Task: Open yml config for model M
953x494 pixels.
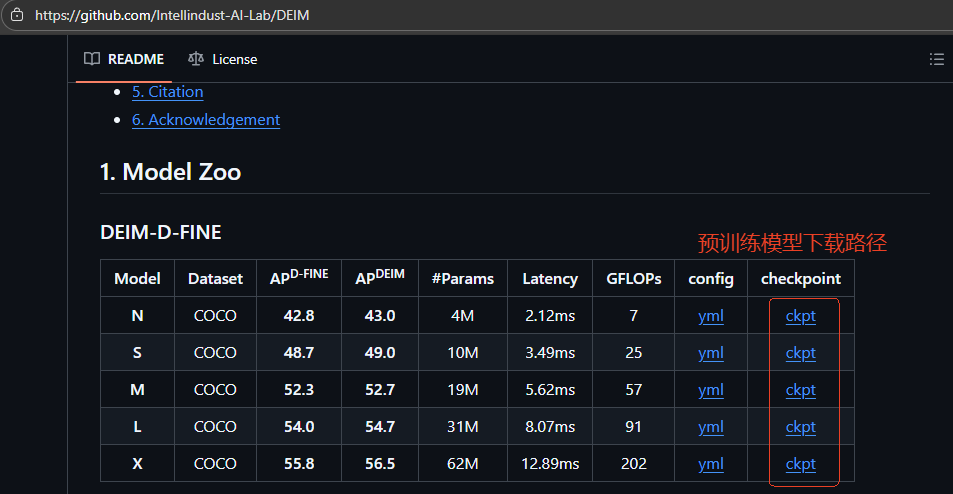Action: (x=710, y=390)
